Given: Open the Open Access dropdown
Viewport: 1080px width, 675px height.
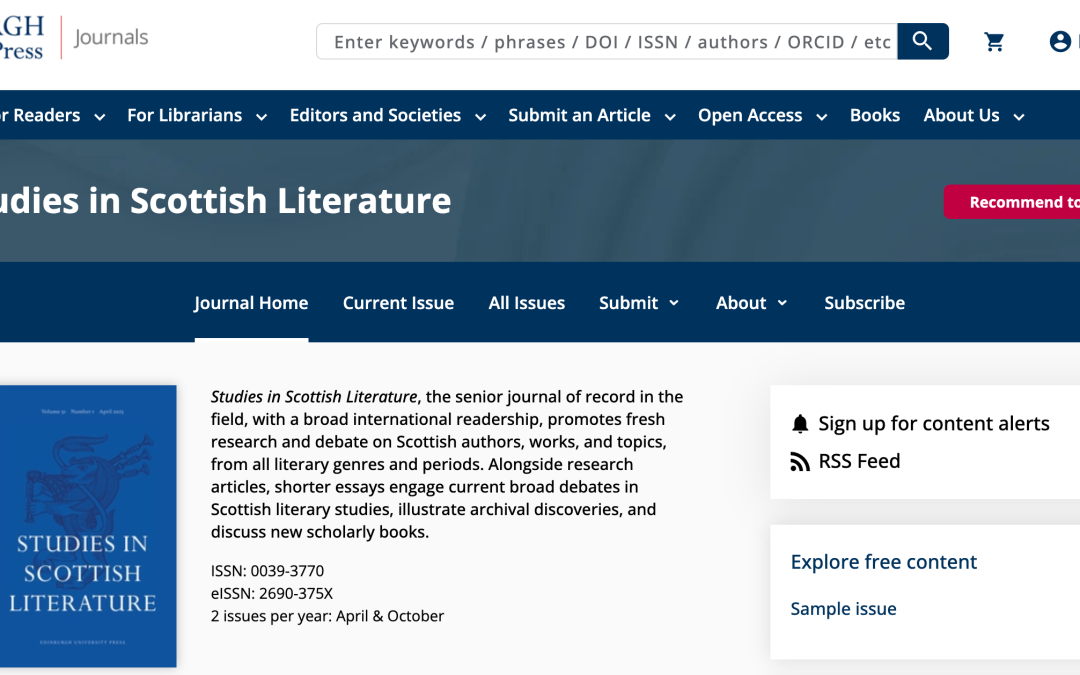Looking at the screenshot, I should 750,115.
